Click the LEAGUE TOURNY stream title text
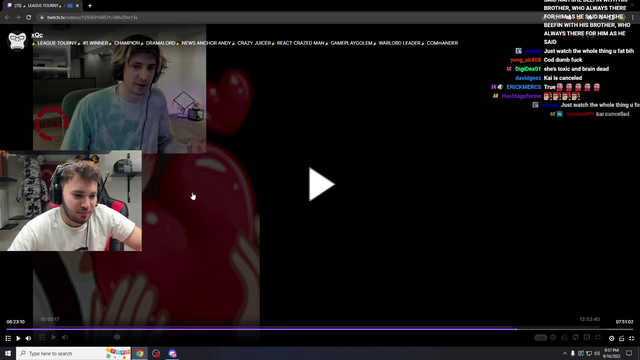Viewport: 640px width, 360px height. [245, 43]
